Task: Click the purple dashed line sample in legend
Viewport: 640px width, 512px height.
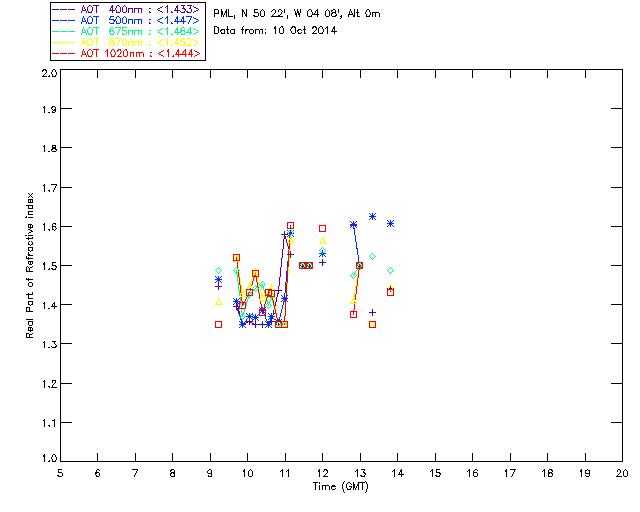Action: point(64,9)
